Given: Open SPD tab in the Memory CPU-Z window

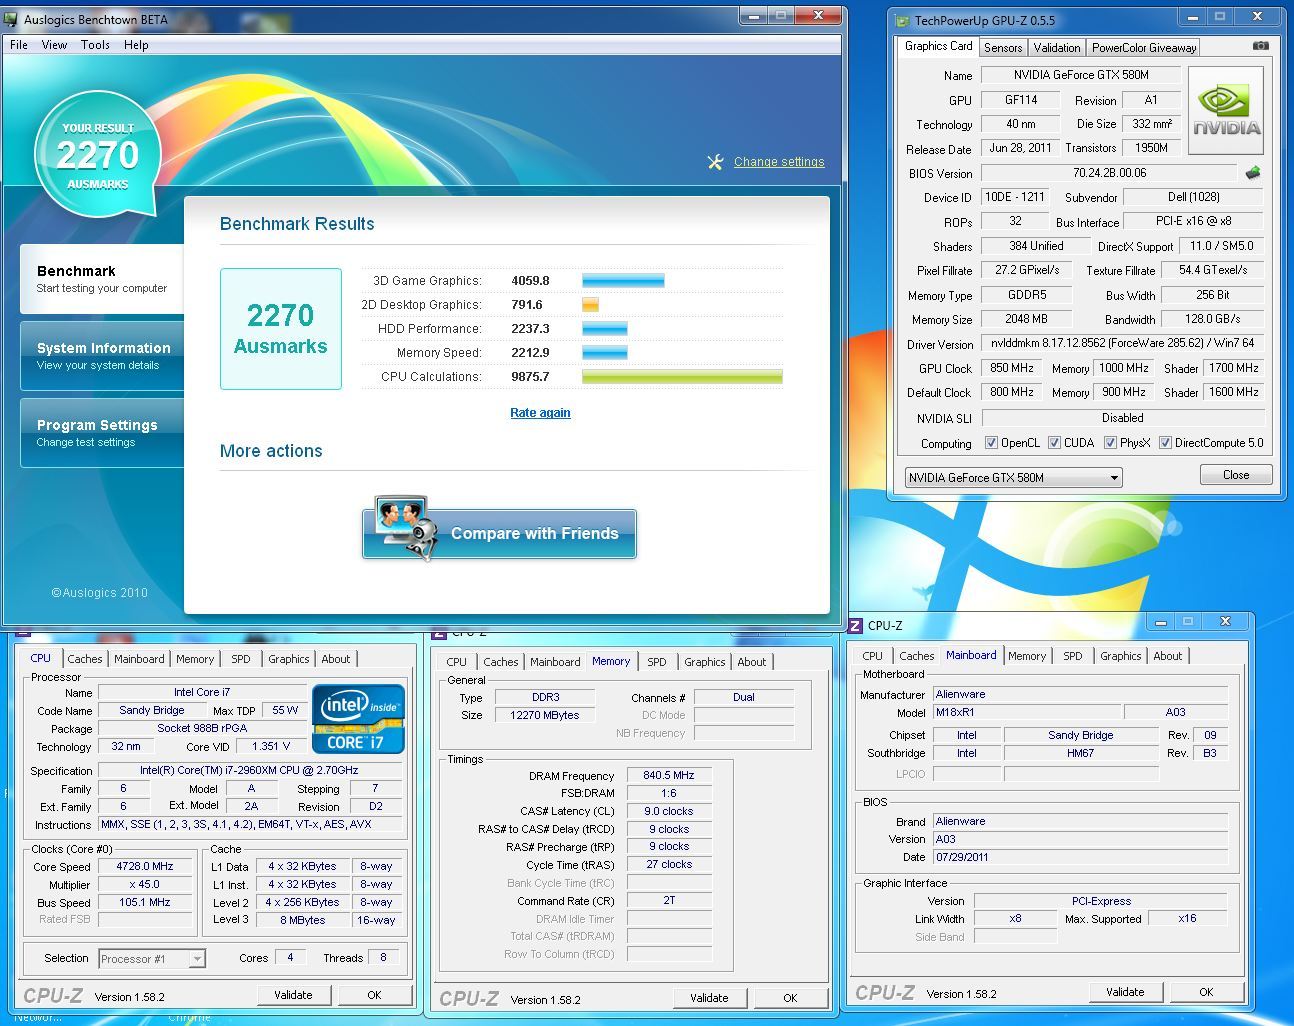Looking at the screenshot, I should click(x=657, y=662).
